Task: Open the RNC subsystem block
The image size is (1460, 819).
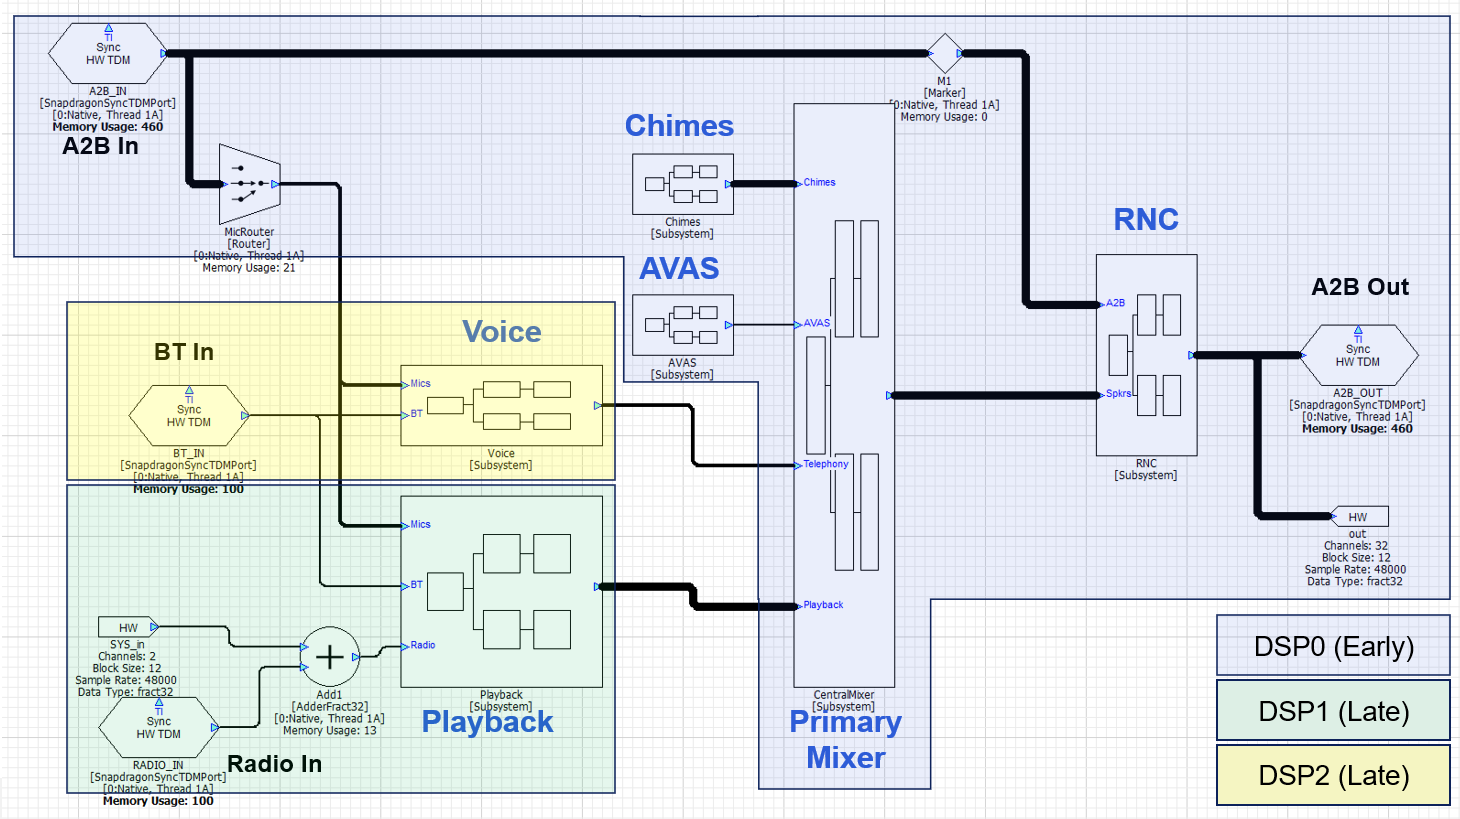Action: pos(1146,355)
